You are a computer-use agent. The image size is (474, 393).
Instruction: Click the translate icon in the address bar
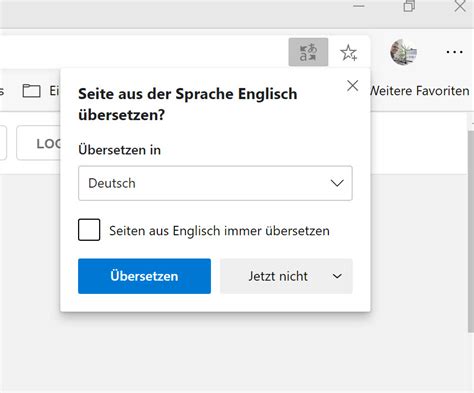coord(308,52)
